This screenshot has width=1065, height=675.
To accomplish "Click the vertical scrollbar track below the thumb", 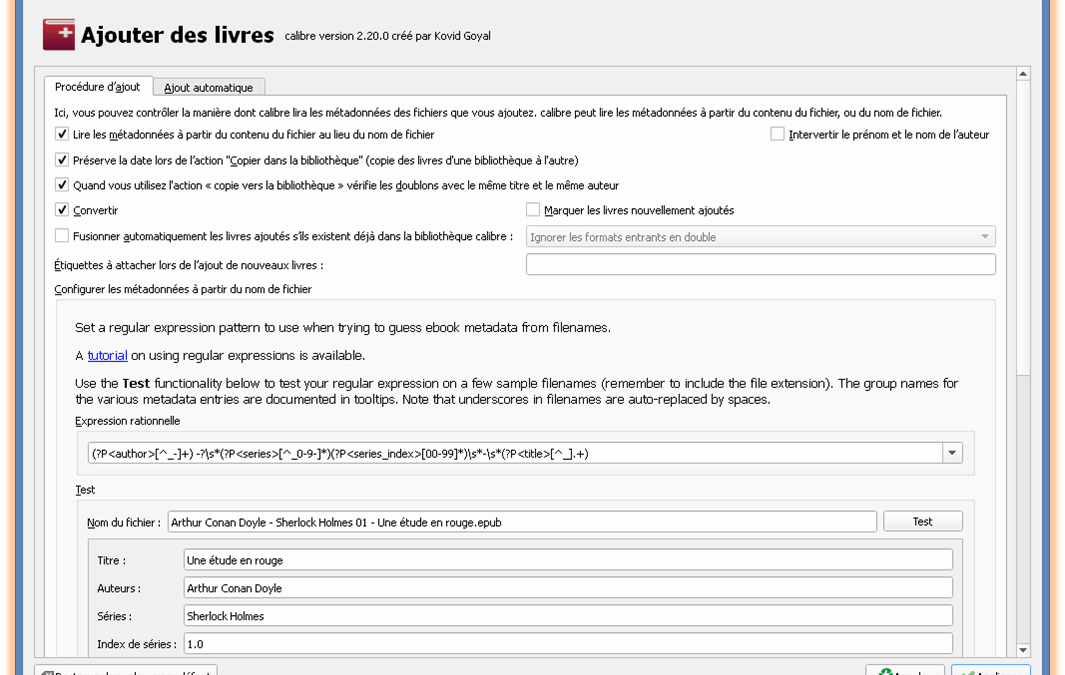I will (1023, 508).
